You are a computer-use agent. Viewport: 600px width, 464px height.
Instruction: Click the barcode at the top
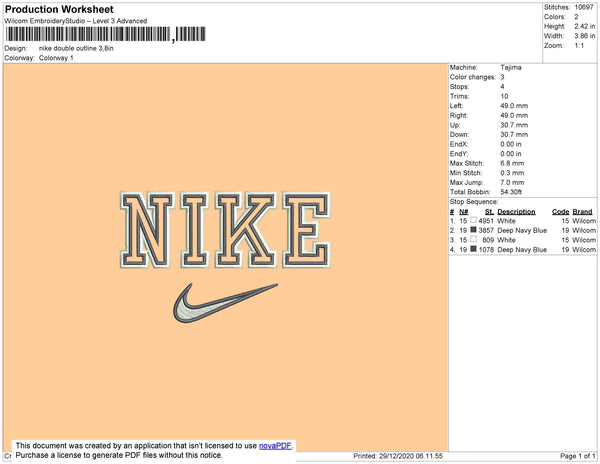pos(106,34)
